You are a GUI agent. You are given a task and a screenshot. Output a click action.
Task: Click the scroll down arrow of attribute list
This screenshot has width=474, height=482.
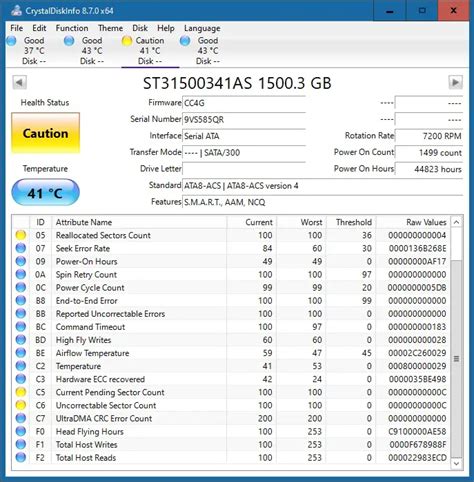456,464
